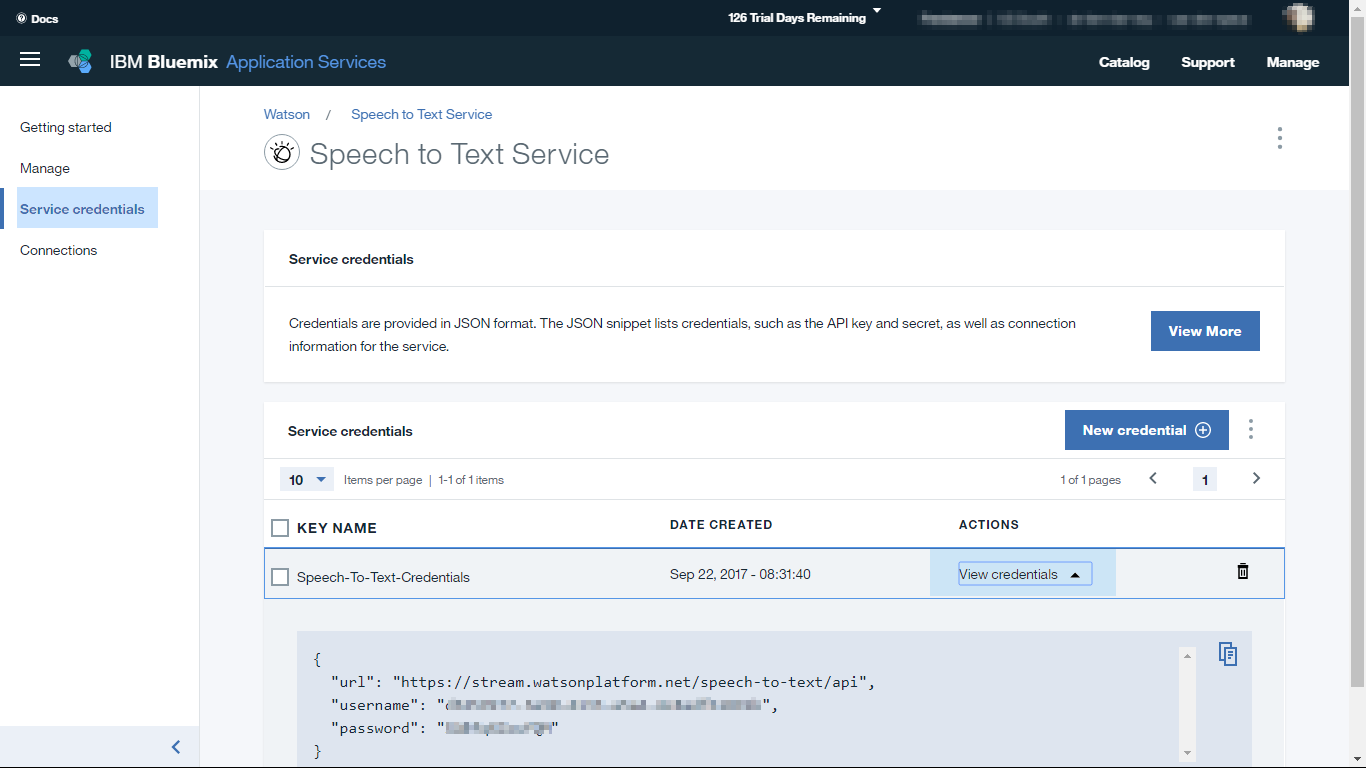
Task: Go to Getting started section
Action: [66, 127]
